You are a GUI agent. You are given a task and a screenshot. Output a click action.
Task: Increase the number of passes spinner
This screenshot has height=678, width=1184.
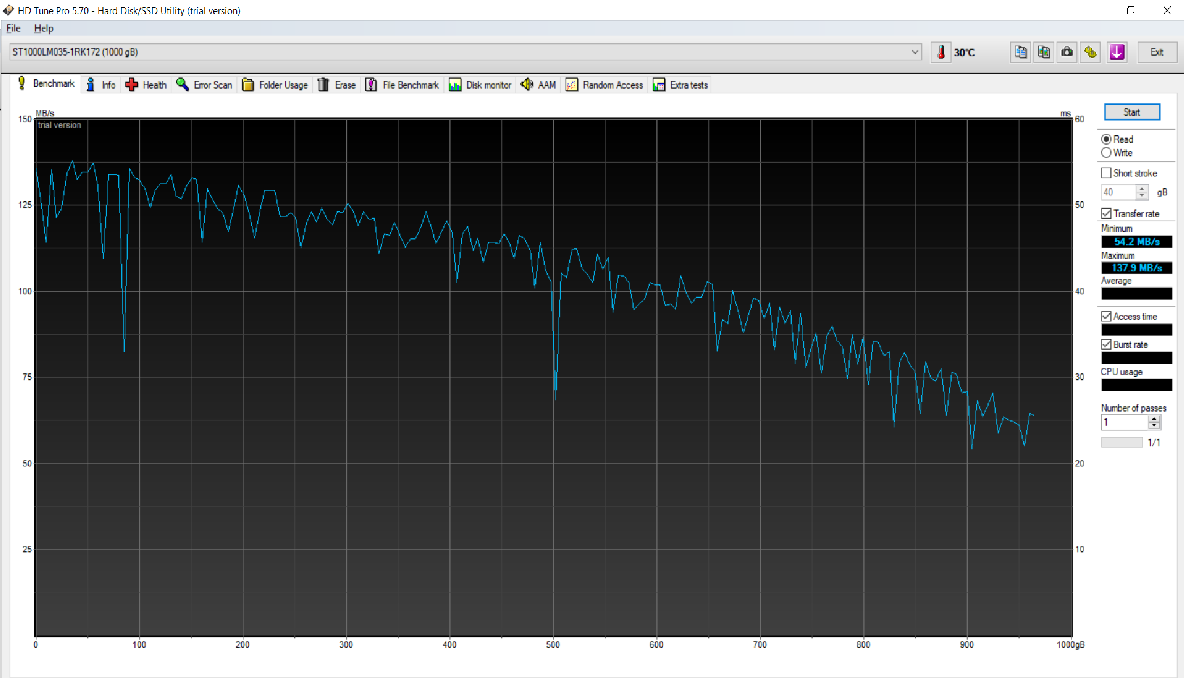[x=1155, y=419]
